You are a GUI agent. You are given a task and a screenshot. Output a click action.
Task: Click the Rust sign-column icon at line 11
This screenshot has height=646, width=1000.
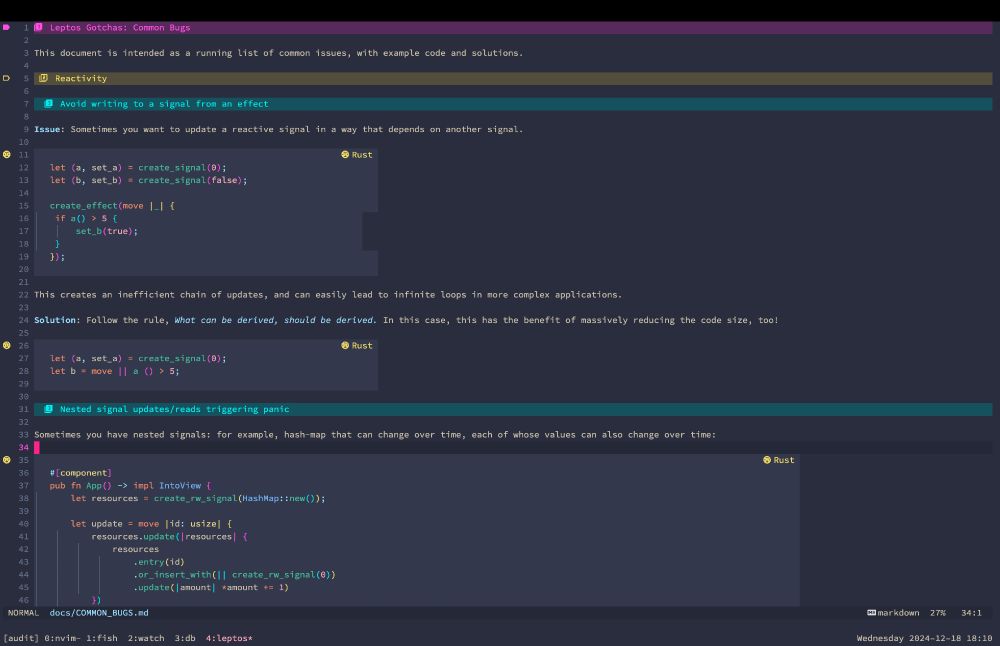point(7,155)
